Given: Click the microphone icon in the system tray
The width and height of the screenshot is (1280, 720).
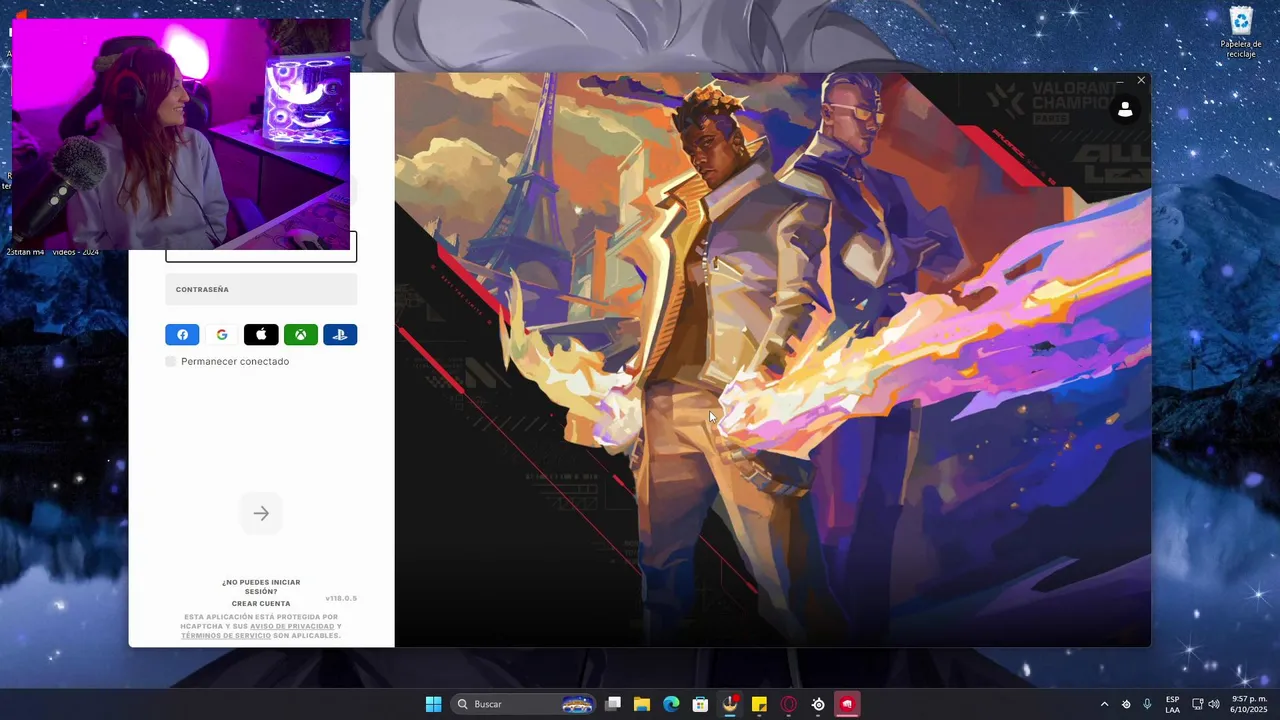Looking at the screenshot, I should pos(1147,704).
